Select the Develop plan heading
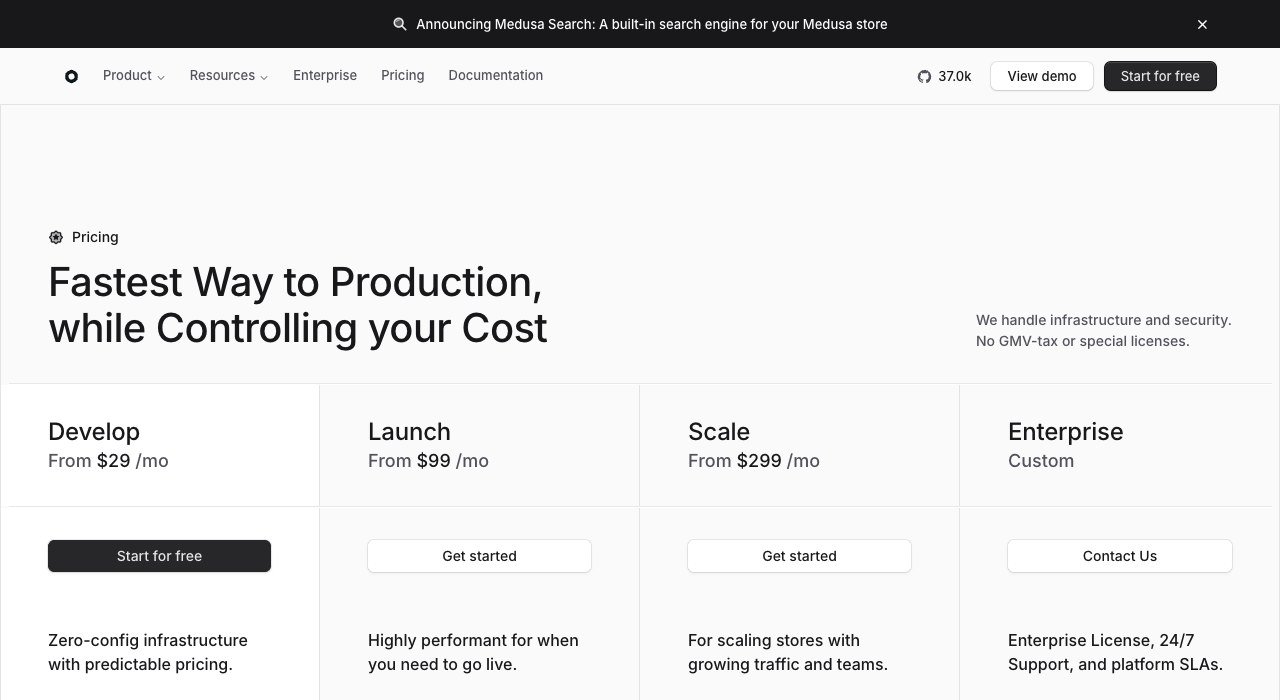 pyautogui.click(x=94, y=432)
